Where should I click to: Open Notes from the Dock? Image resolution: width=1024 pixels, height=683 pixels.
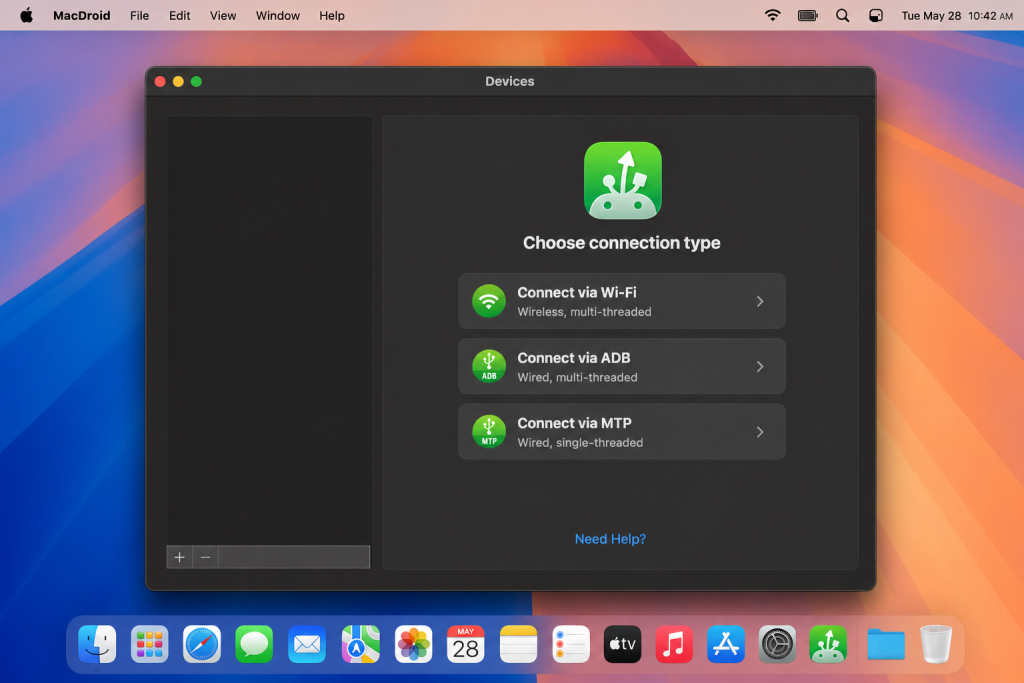(519, 644)
